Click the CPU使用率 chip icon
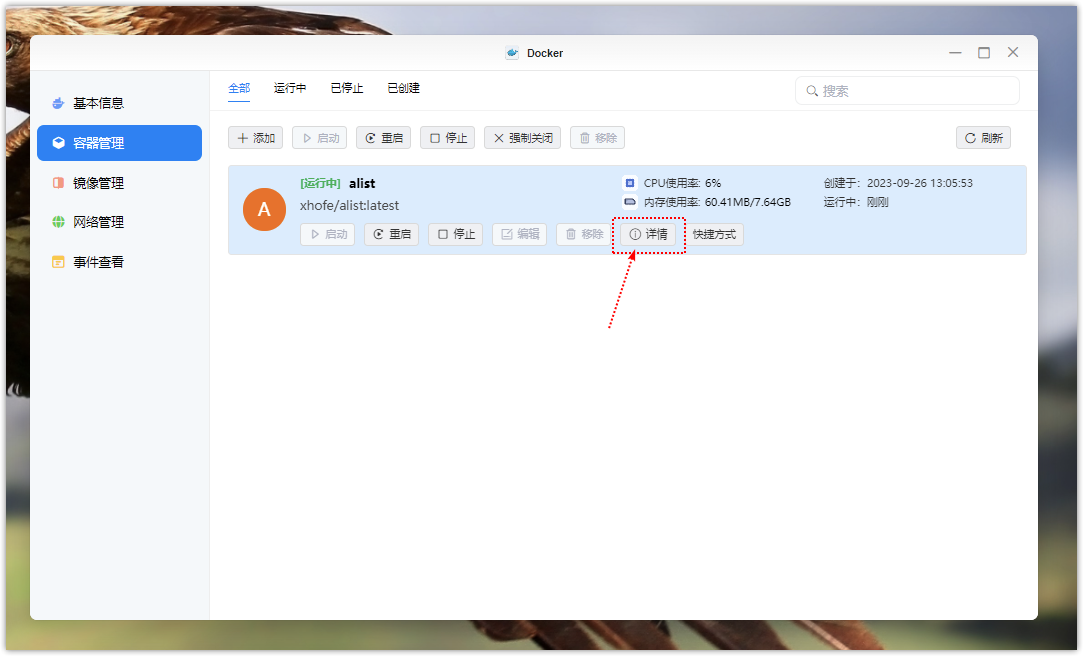This screenshot has width=1083, height=656. (629, 183)
